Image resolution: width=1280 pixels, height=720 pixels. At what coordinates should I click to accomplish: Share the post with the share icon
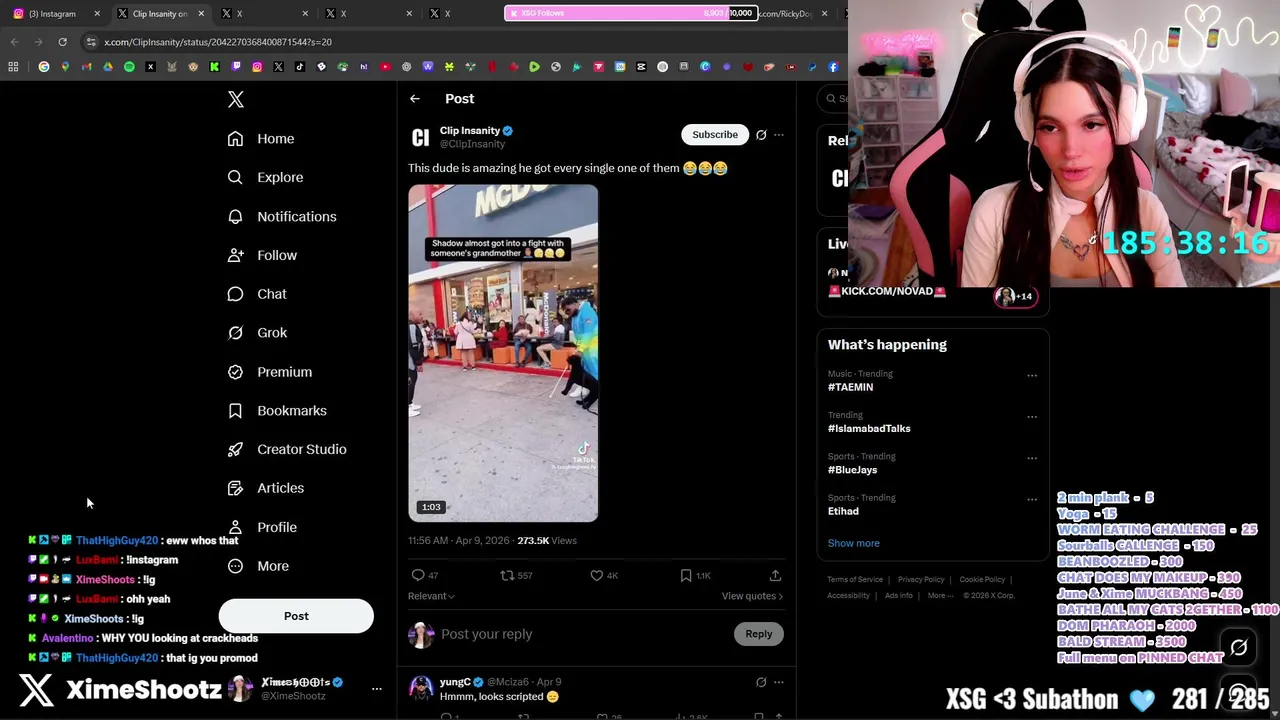tap(775, 575)
